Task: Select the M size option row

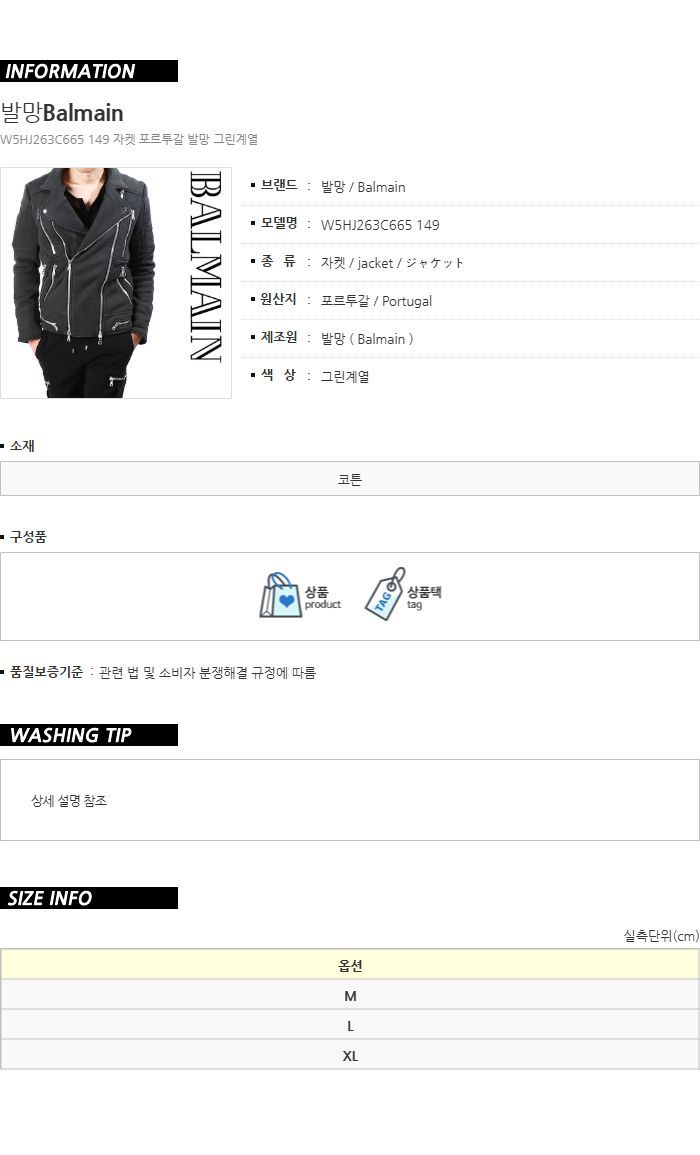Action: click(x=350, y=996)
